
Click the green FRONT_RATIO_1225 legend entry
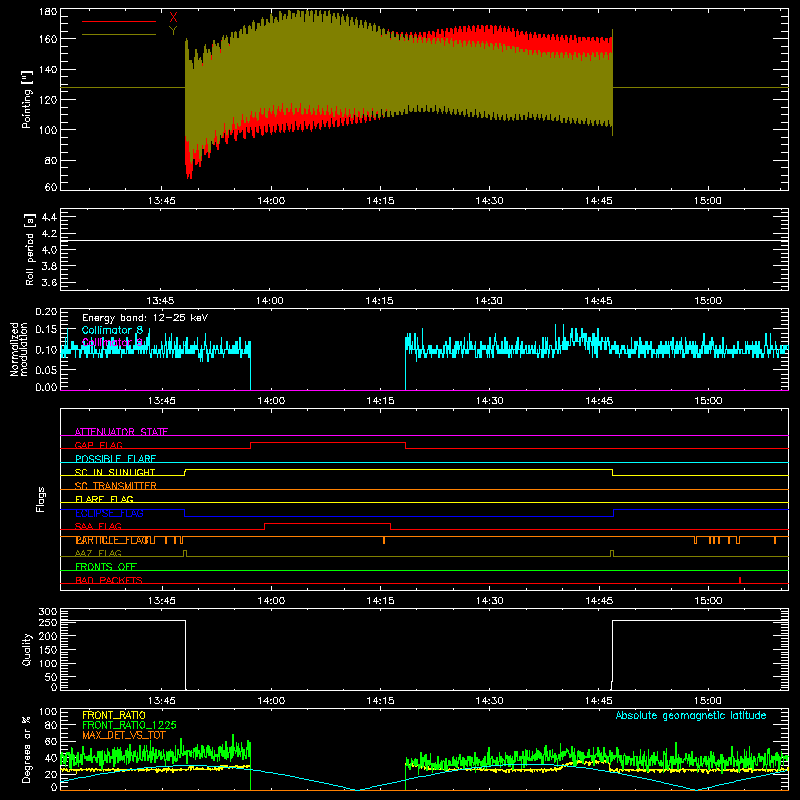[129, 725]
